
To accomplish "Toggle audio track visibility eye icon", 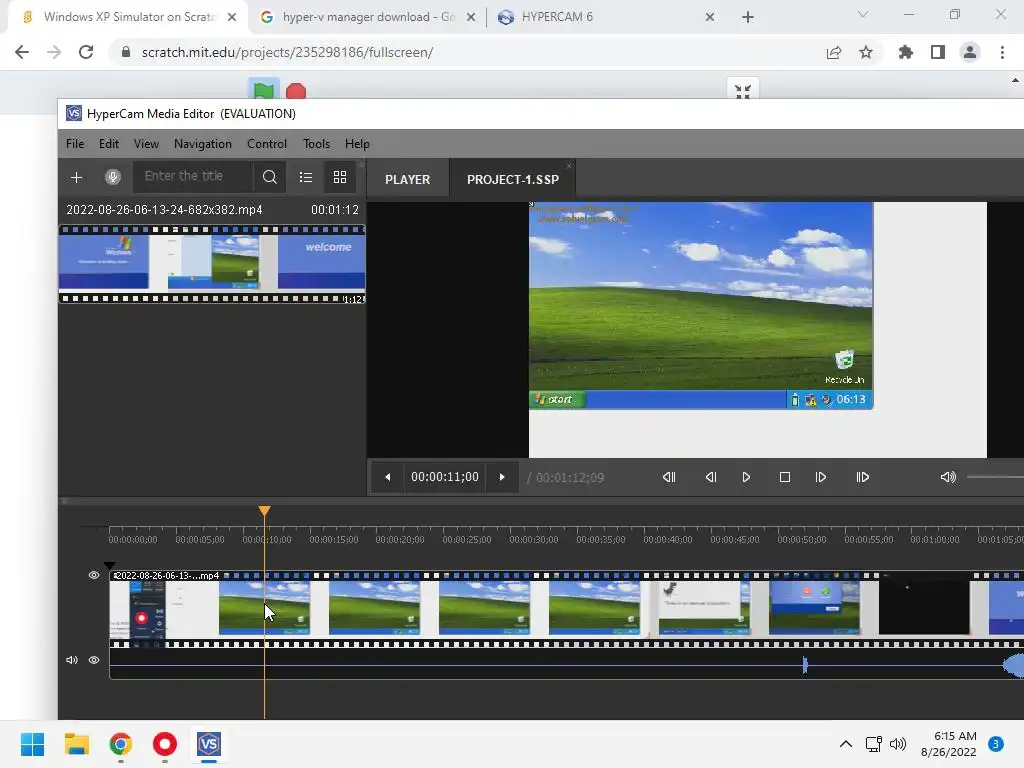I will tap(94, 660).
